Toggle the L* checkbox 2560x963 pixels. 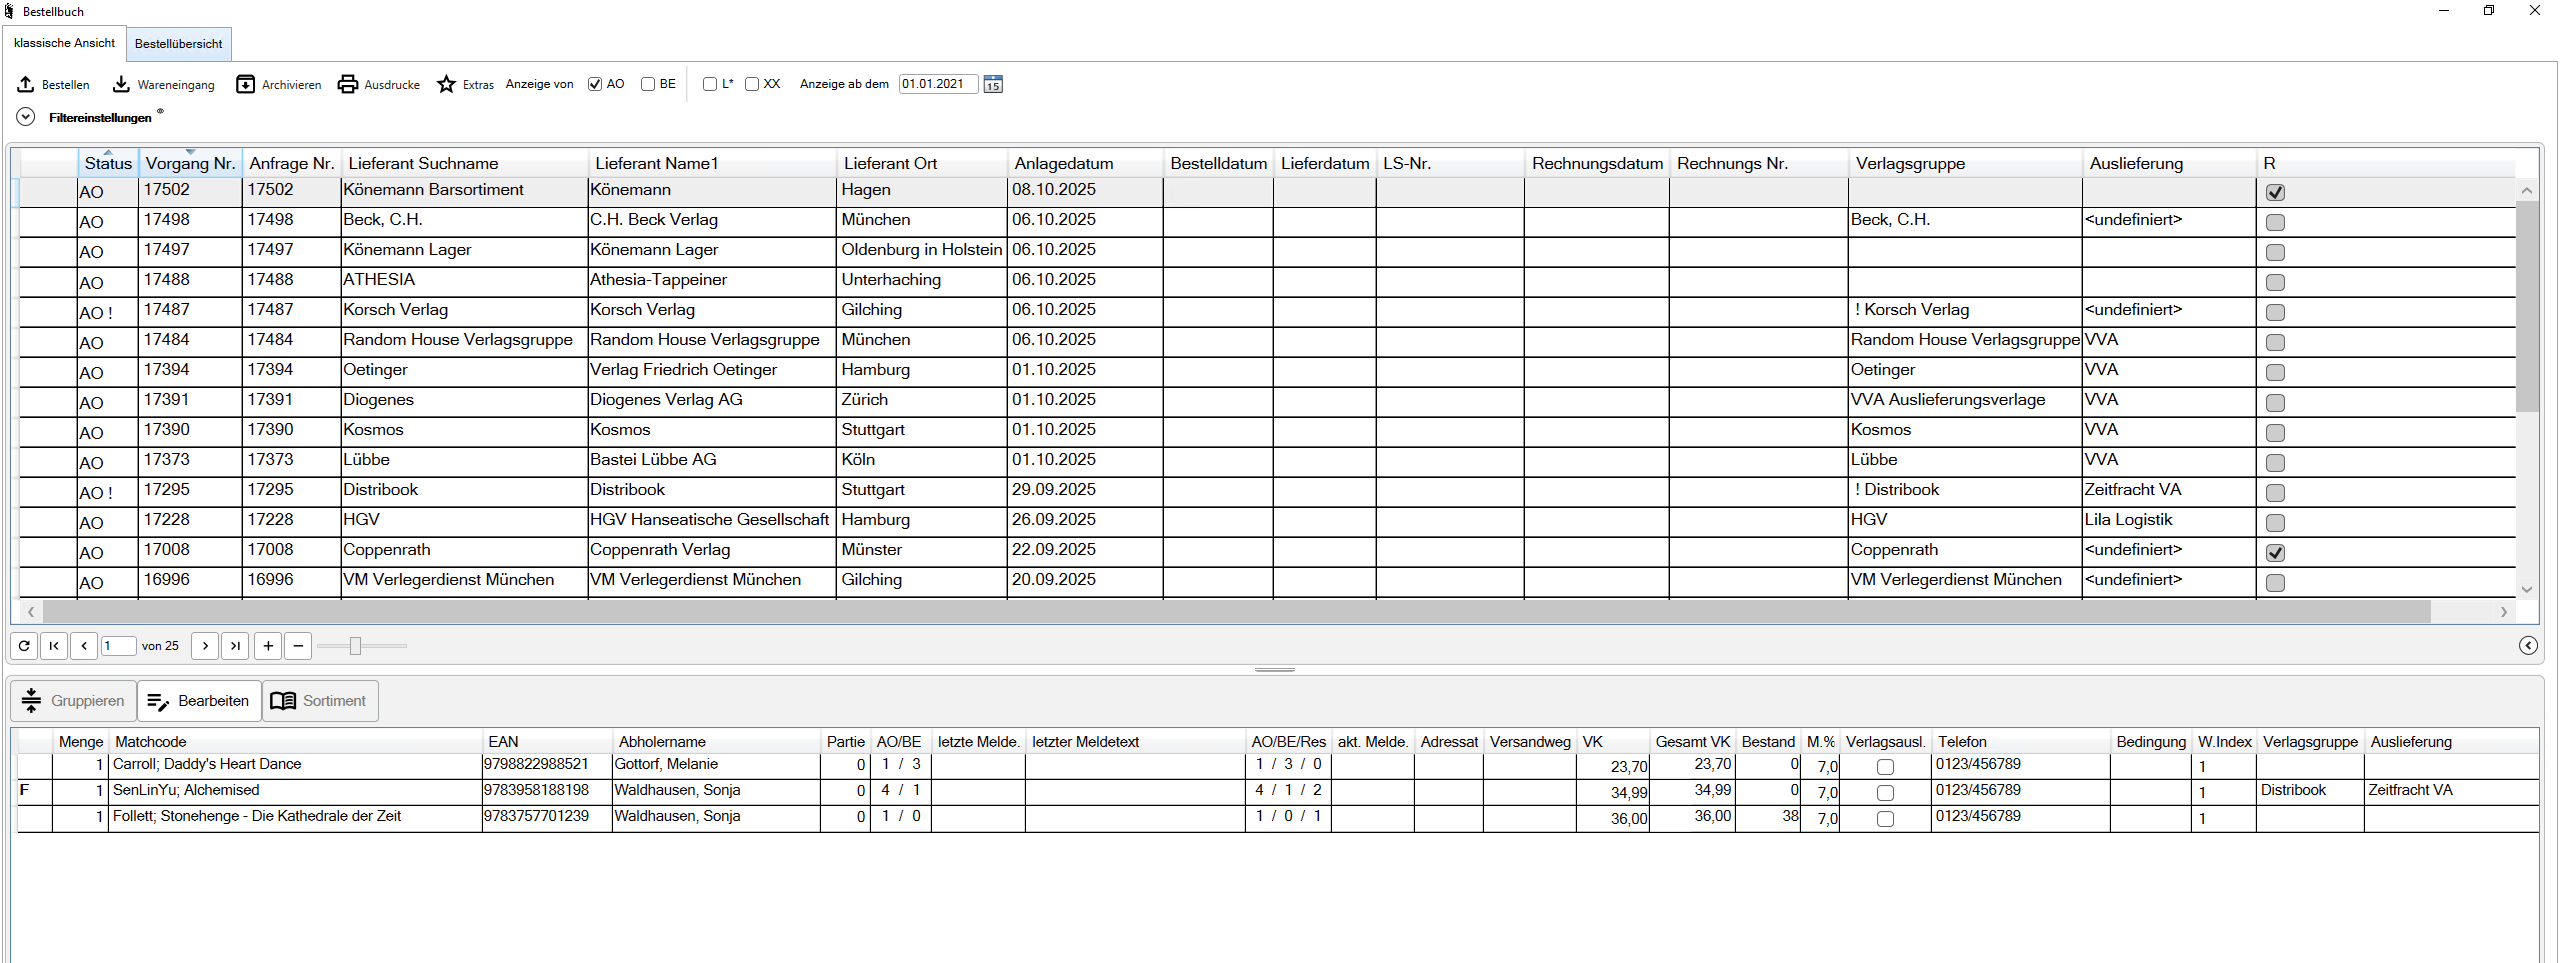tap(710, 84)
